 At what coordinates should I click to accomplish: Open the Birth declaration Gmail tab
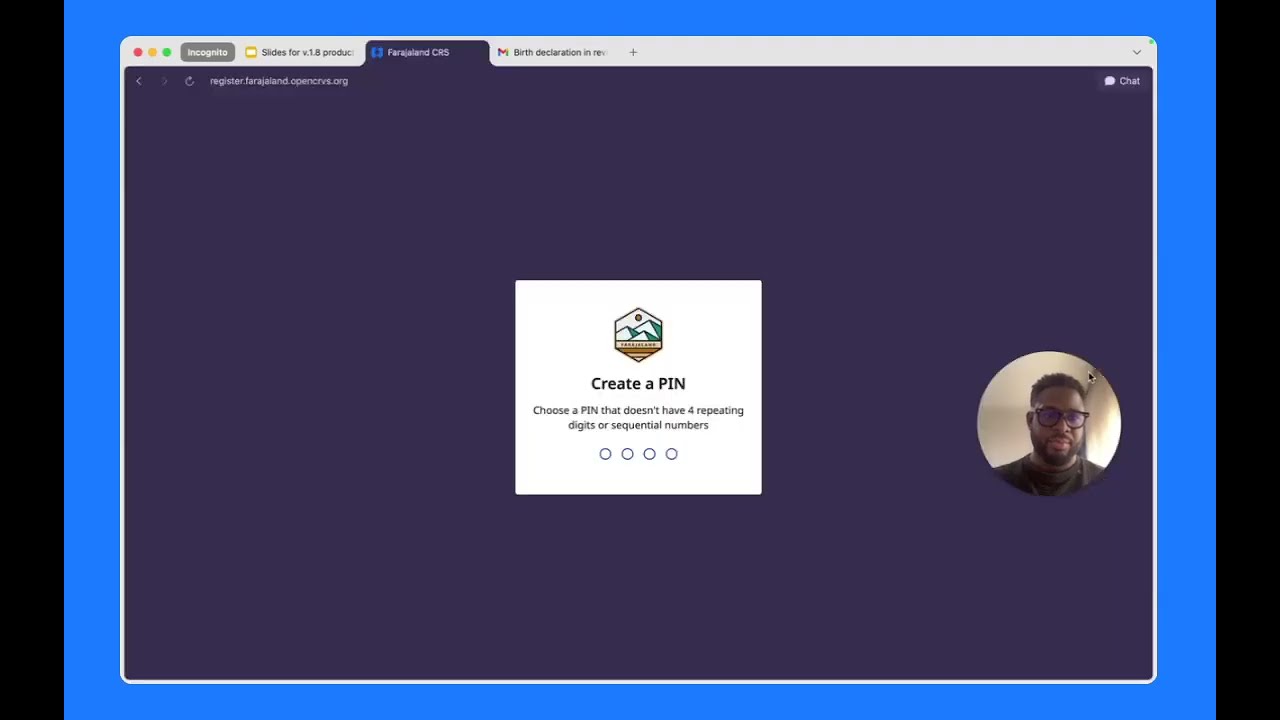[552, 52]
